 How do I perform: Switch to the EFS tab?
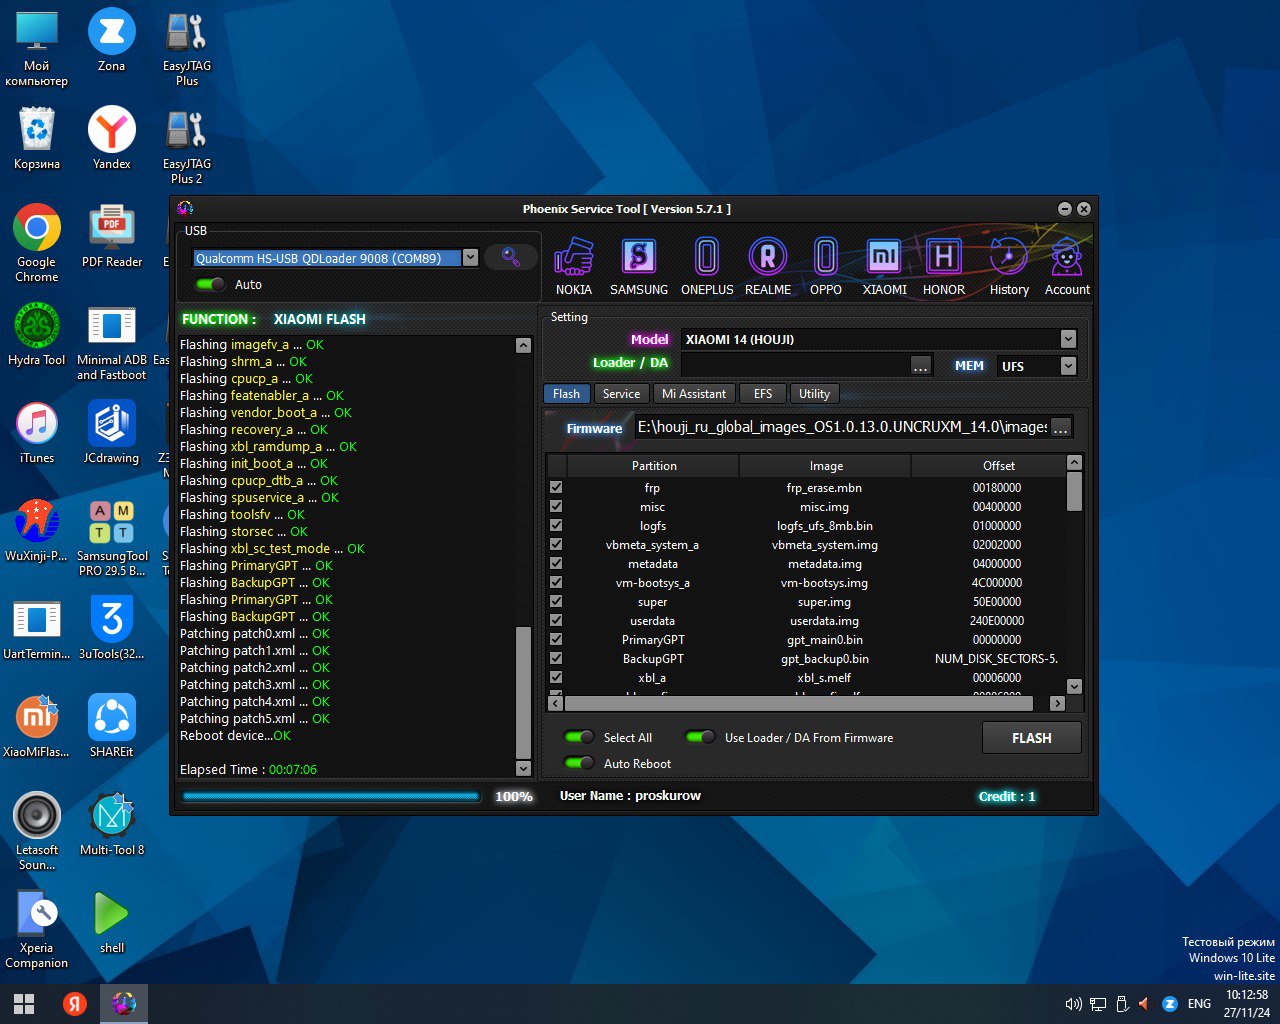763,394
